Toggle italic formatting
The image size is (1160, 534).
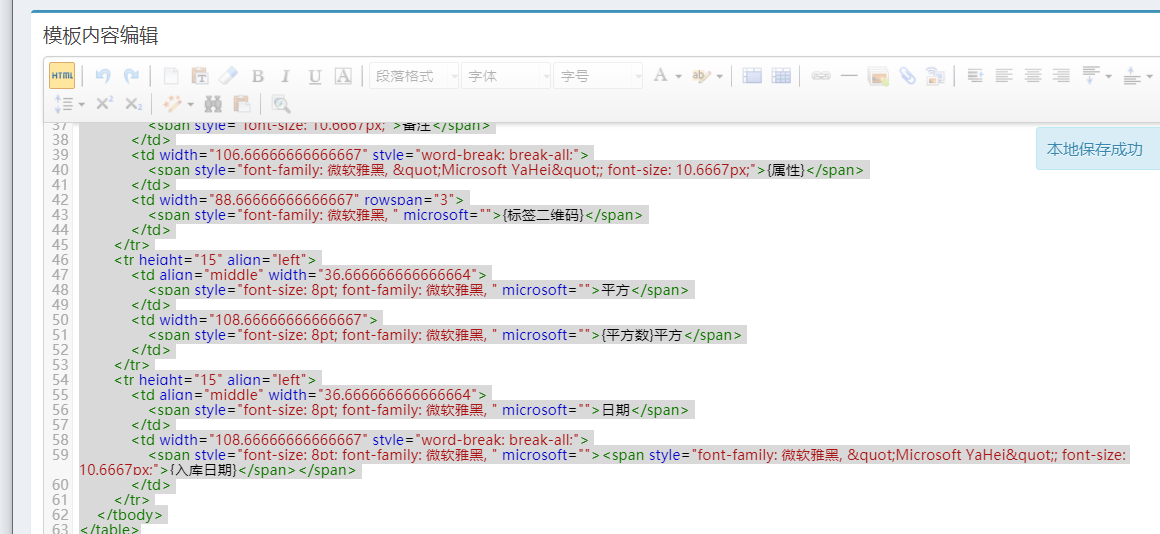(x=285, y=76)
